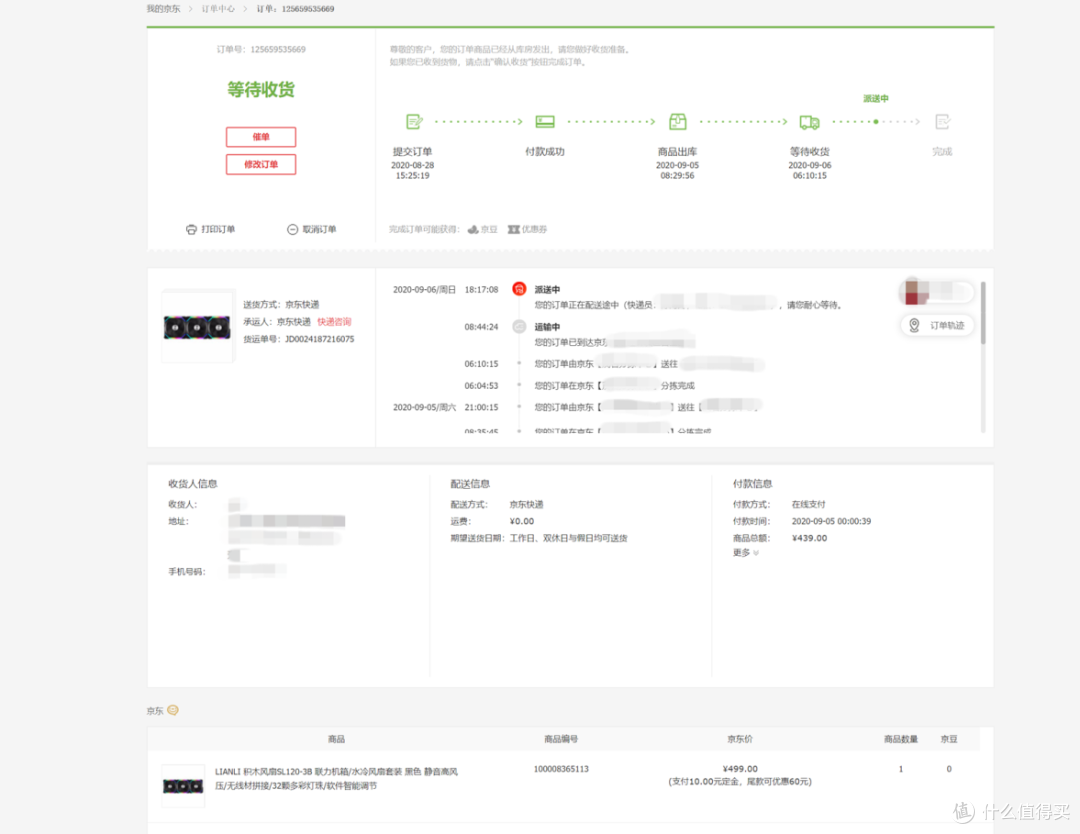
Task: Click the red 派送中 status icon
Action: [519, 289]
